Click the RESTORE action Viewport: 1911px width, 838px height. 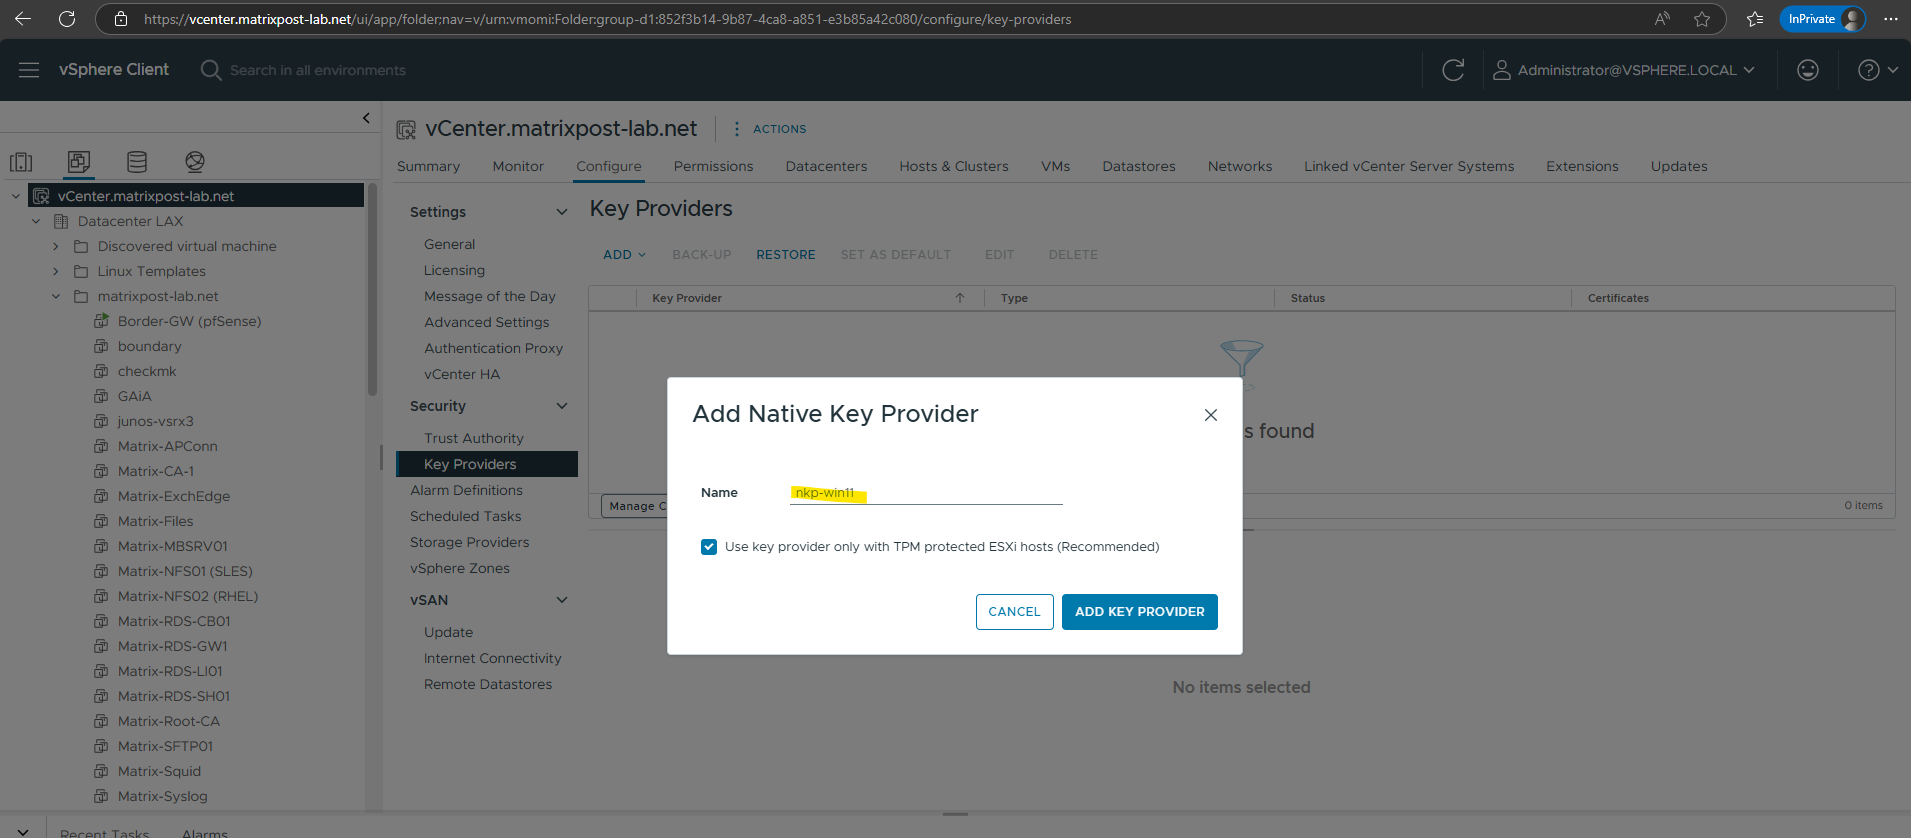[786, 255]
